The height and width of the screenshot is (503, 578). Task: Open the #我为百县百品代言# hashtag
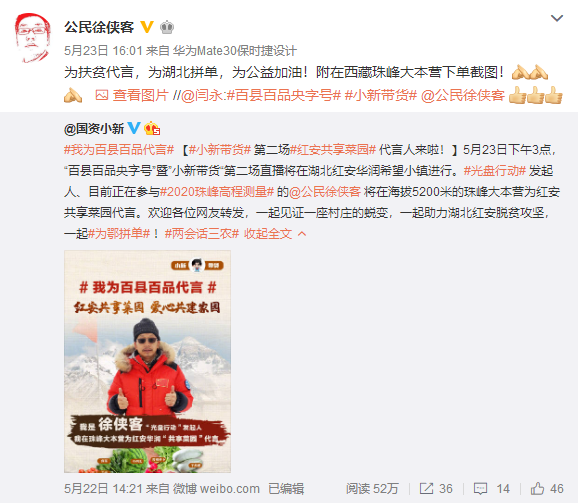point(119,150)
